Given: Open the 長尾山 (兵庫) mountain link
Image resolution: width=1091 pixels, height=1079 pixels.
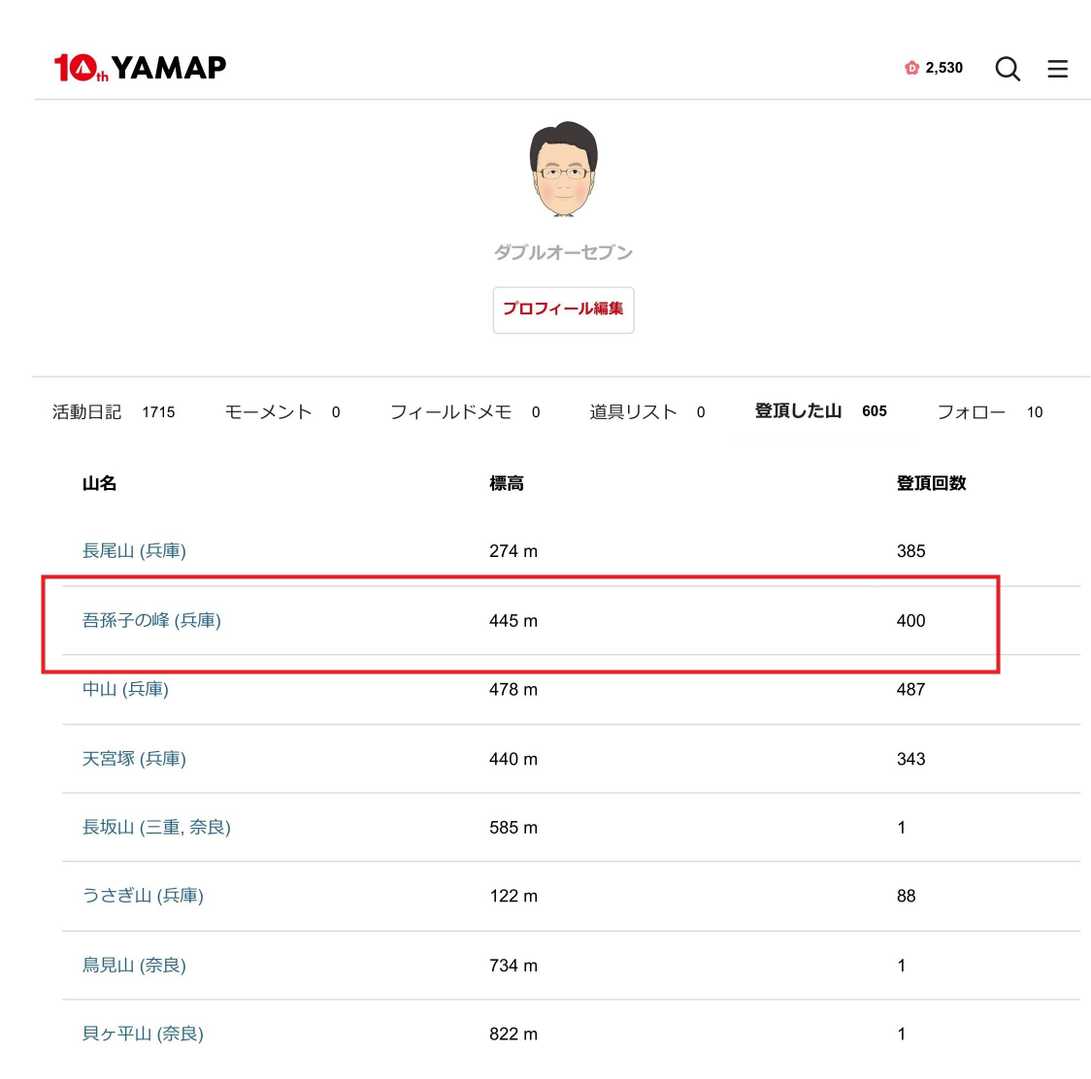Looking at the screenshot, I should tap(134, 551).
